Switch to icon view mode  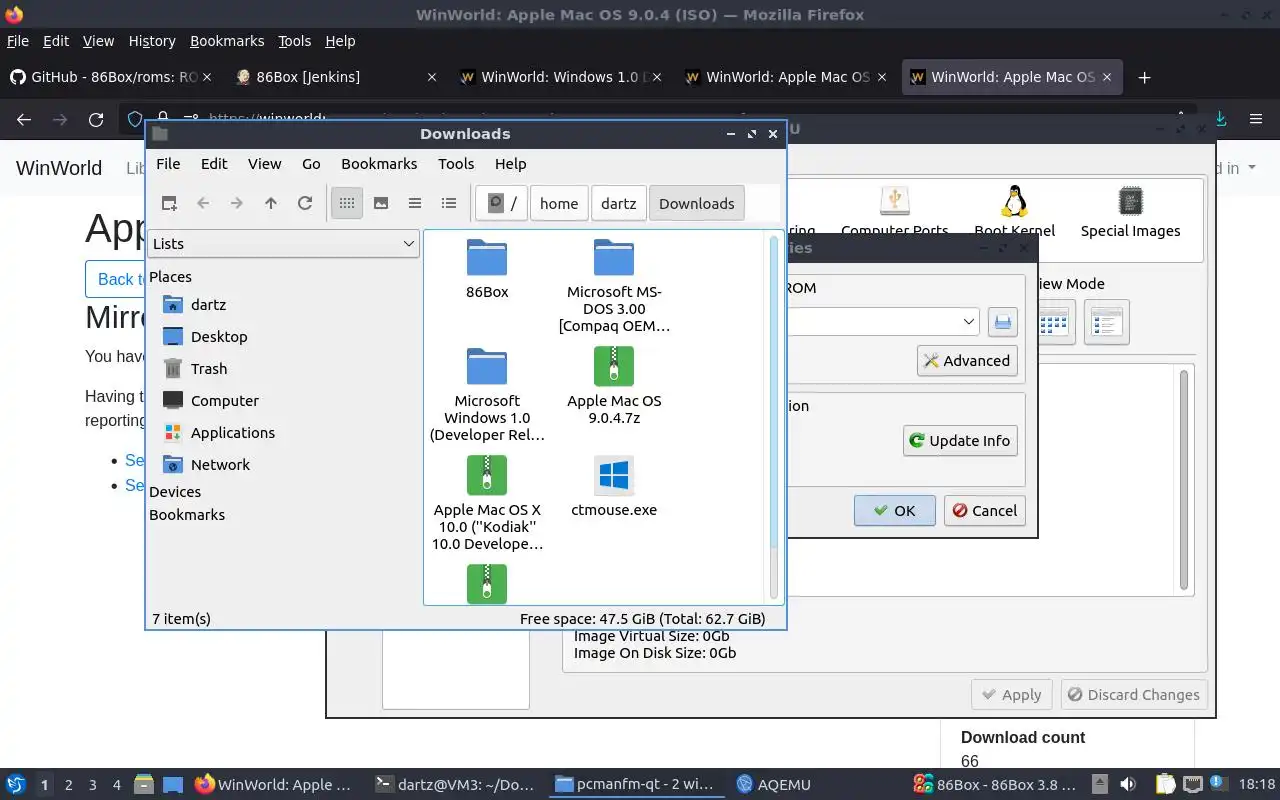point(347,203)
